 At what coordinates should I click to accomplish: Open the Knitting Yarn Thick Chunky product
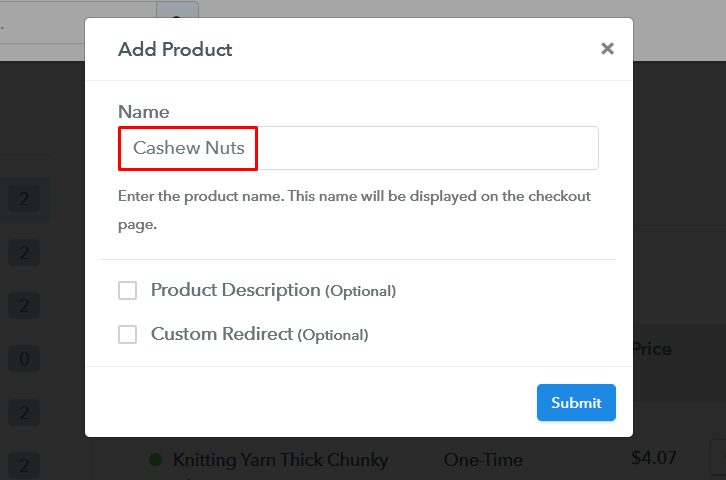tap(280, 460)
